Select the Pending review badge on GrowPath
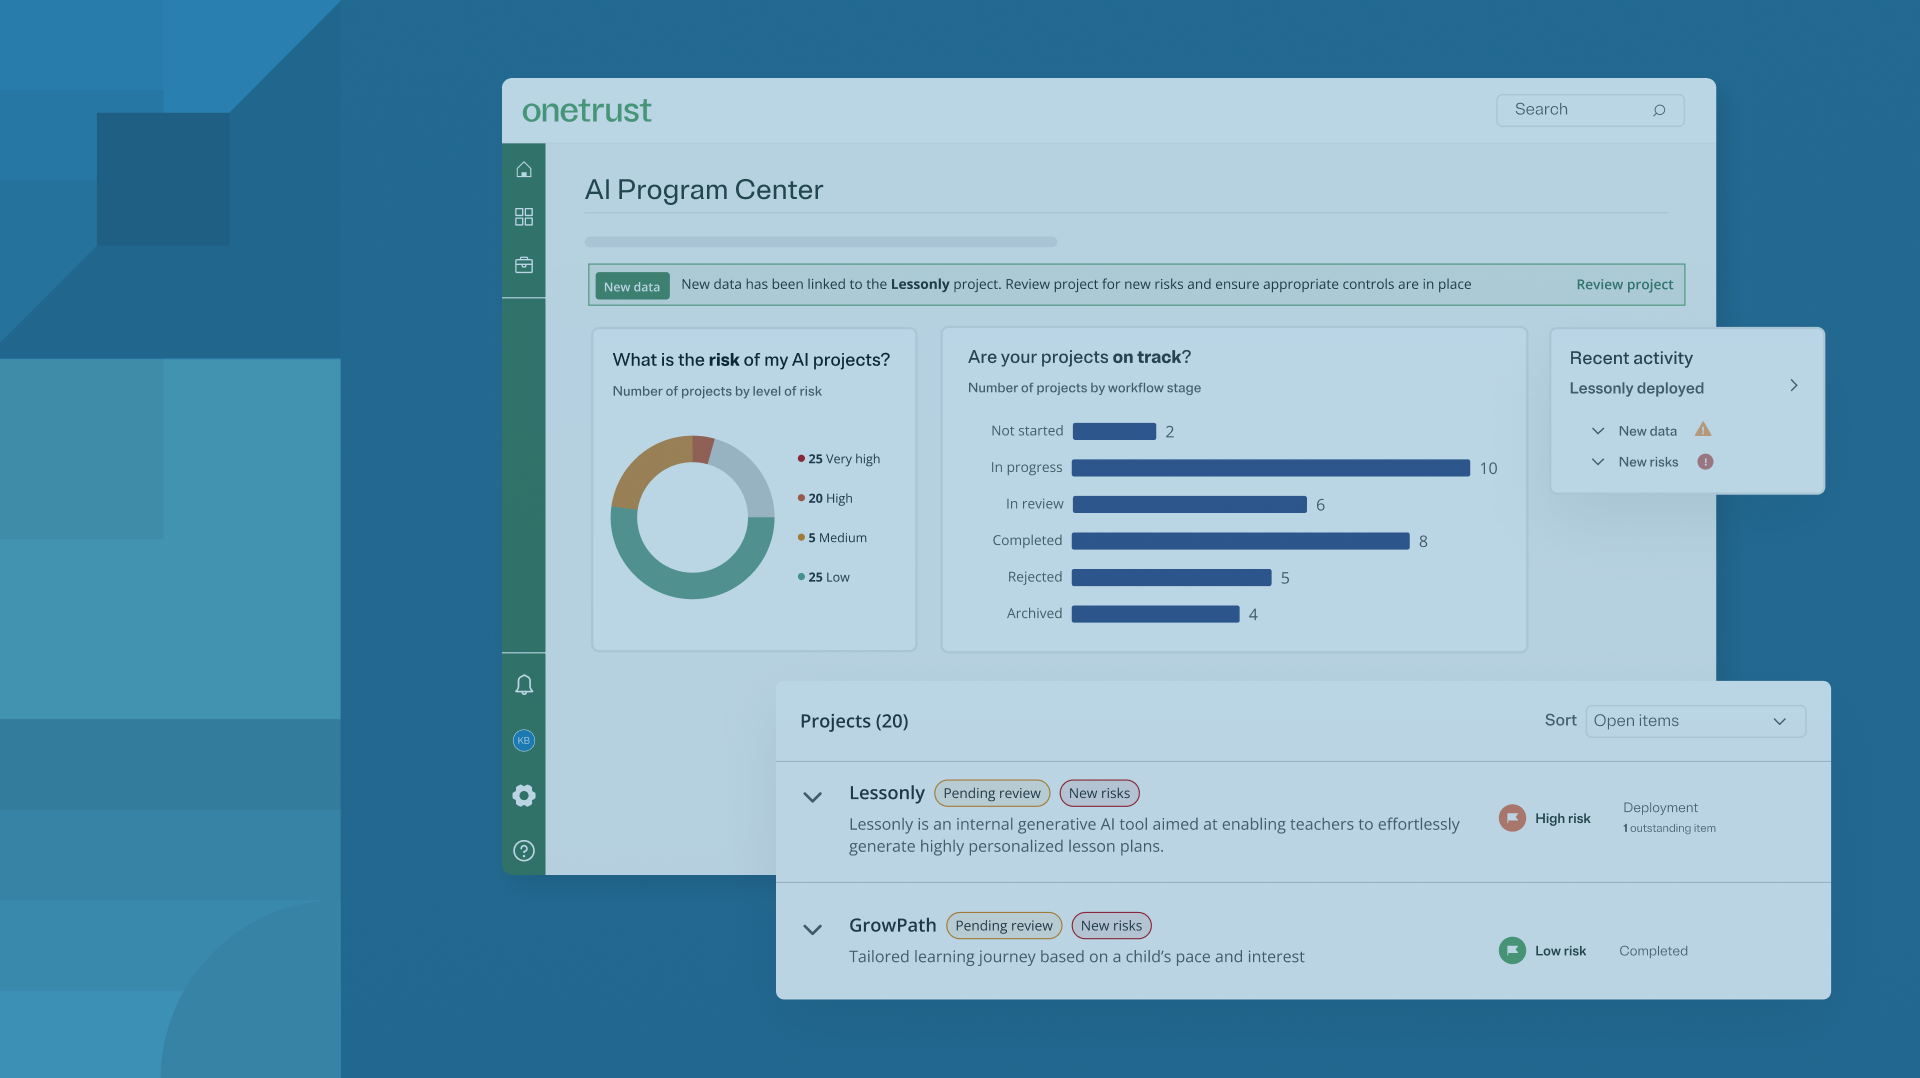 point(1004,925)
